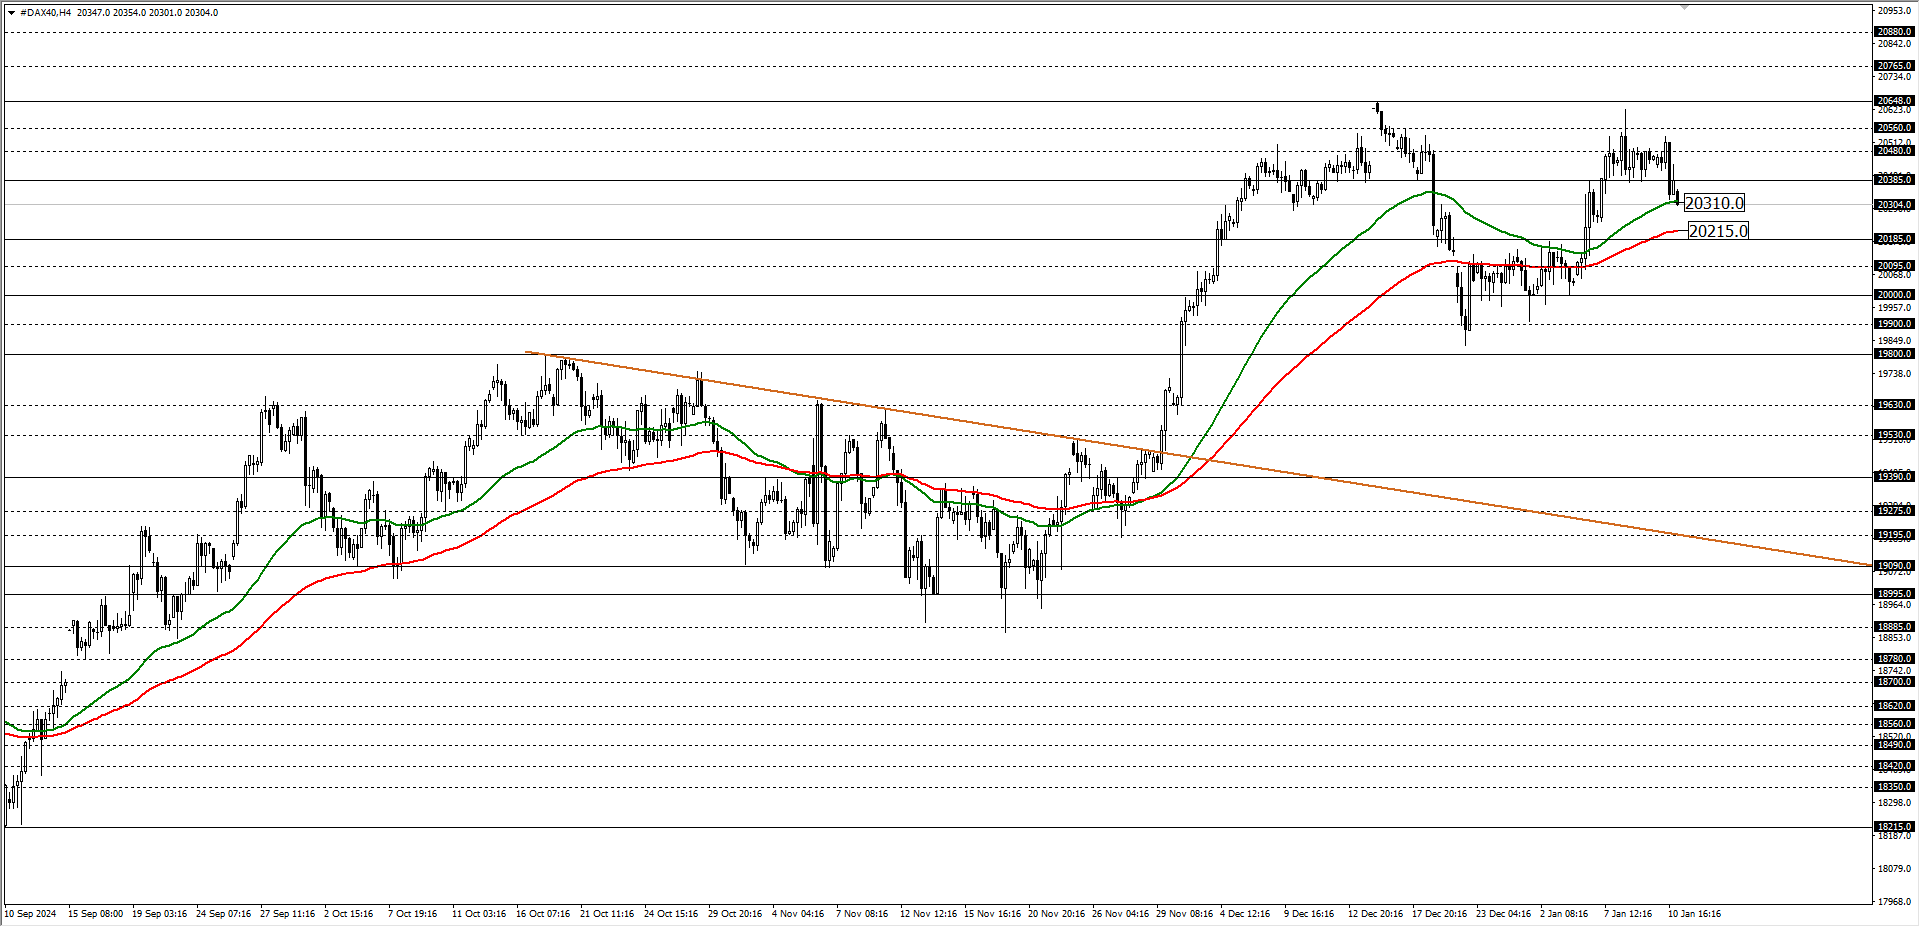
Task: Click the 20000.0 price level label
Action: (1894, 295)
